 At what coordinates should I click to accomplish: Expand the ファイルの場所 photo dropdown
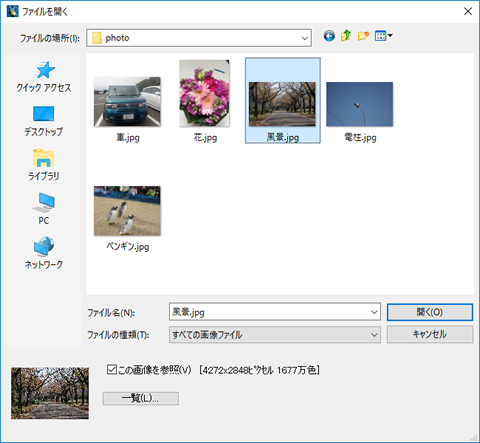point(304,38)
